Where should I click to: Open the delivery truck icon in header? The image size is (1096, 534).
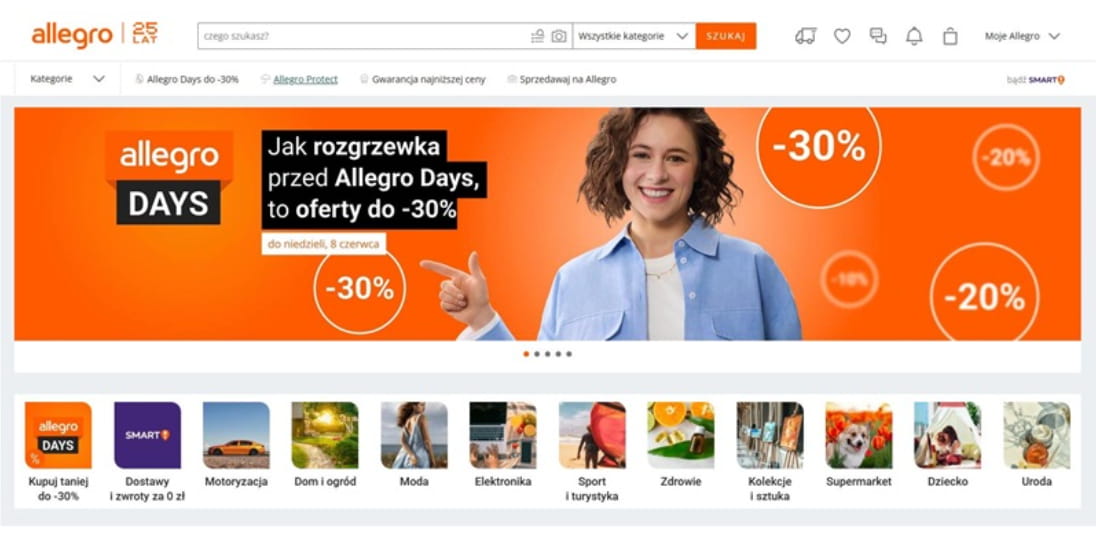click(x=805, y=36)
